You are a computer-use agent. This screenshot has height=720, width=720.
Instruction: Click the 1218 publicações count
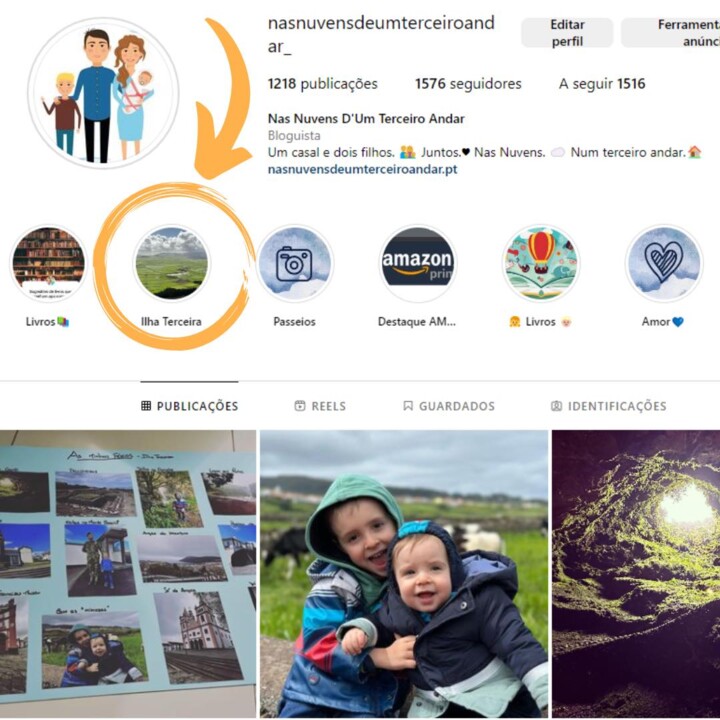tap(322, 84)
